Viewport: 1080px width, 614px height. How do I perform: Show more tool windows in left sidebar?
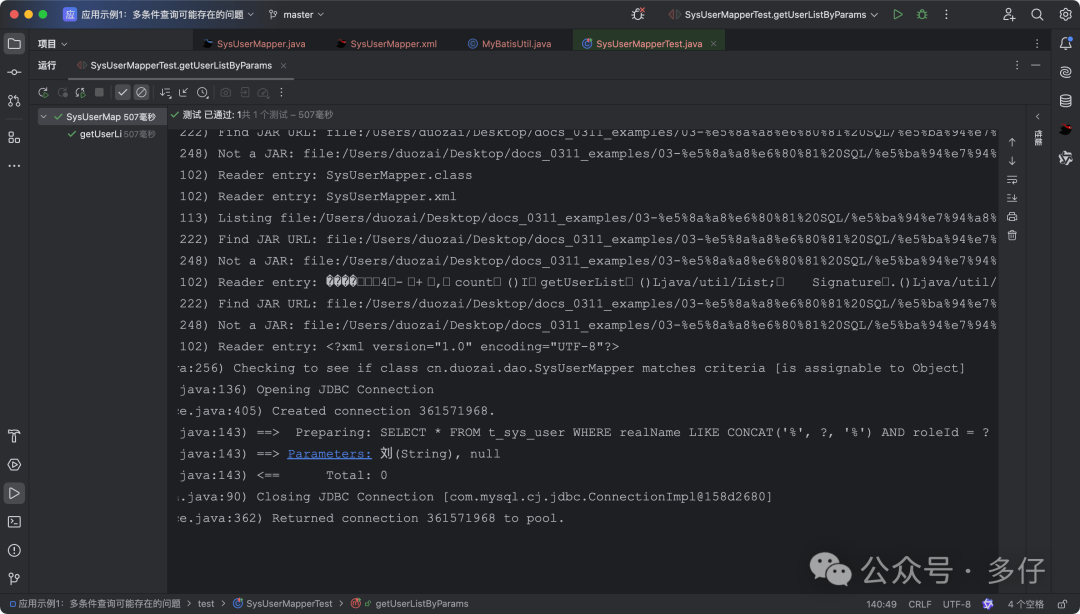[x=14, y=166]
